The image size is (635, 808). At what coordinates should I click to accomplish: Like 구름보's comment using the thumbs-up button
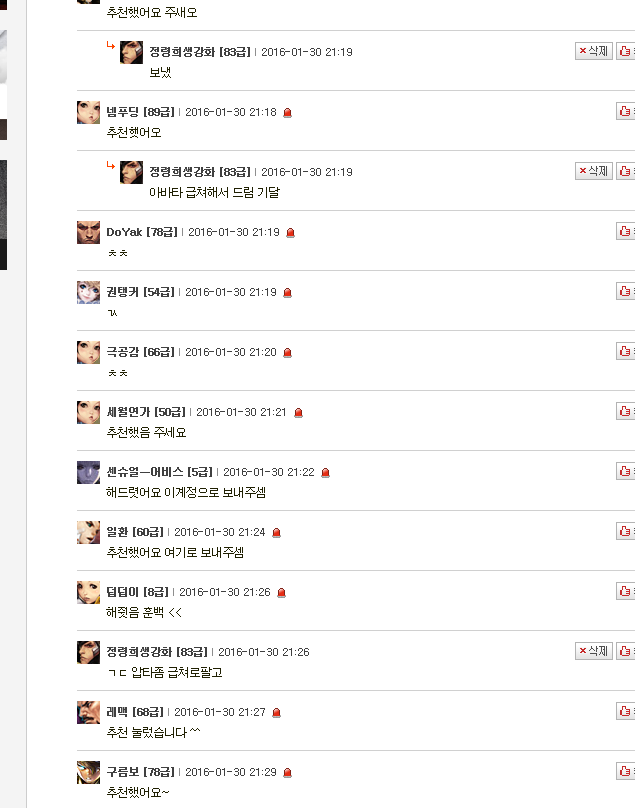[x=626, y=771]
